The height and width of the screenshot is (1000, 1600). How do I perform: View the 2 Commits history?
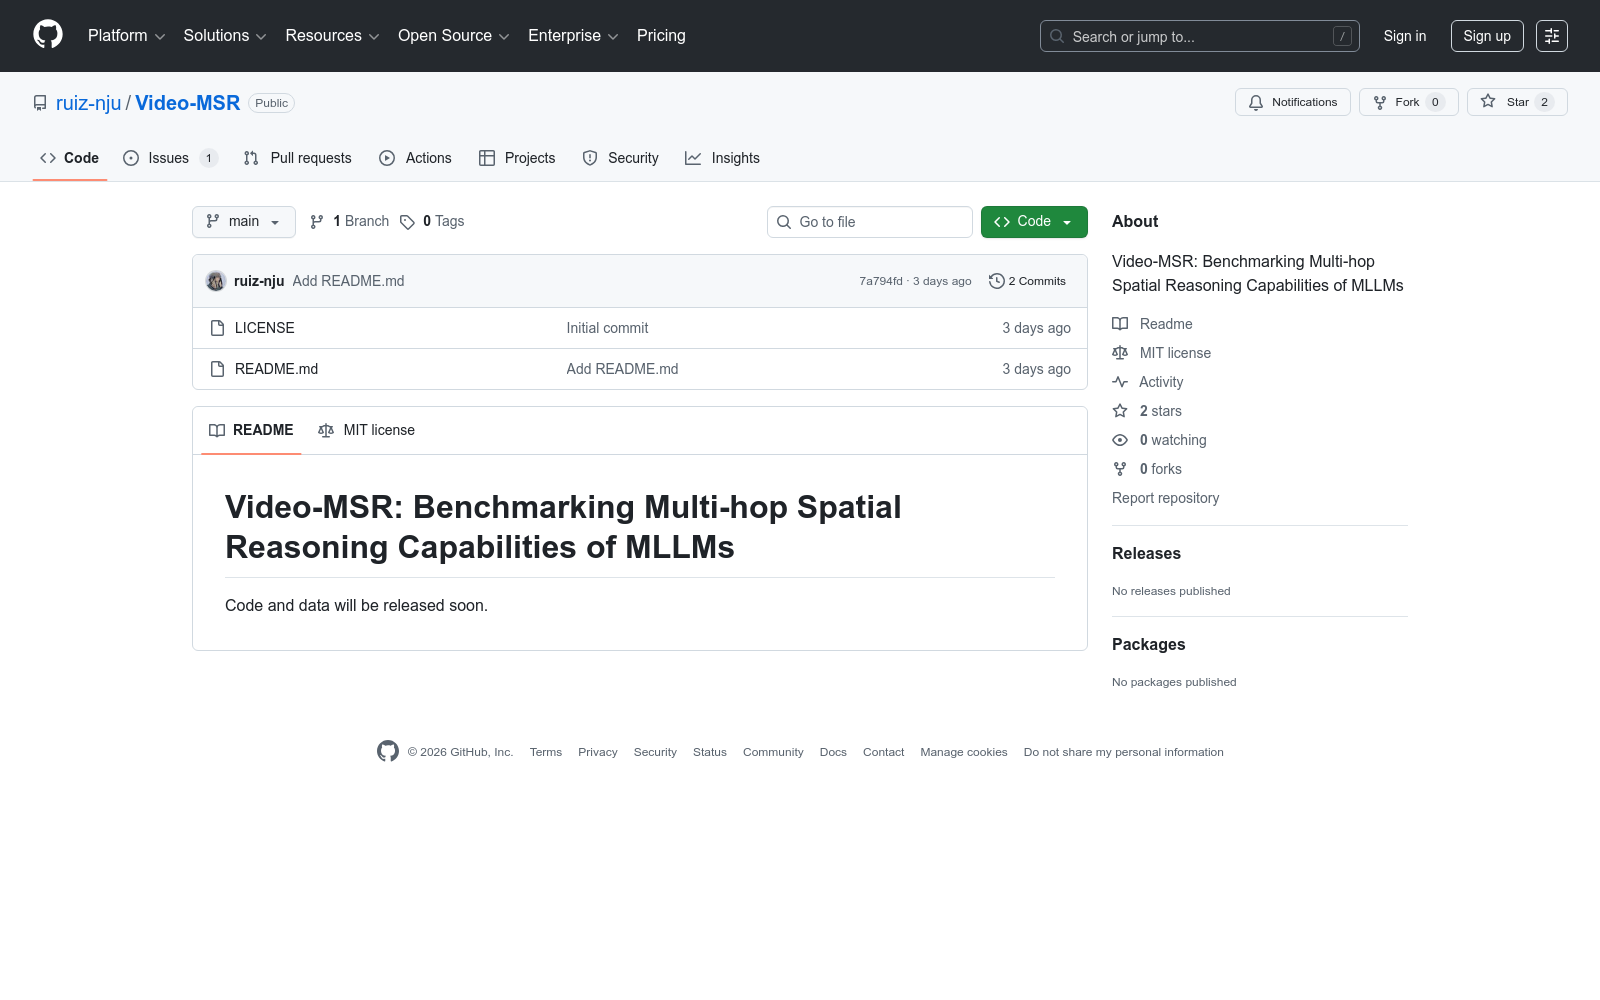tap(1027, 281)
